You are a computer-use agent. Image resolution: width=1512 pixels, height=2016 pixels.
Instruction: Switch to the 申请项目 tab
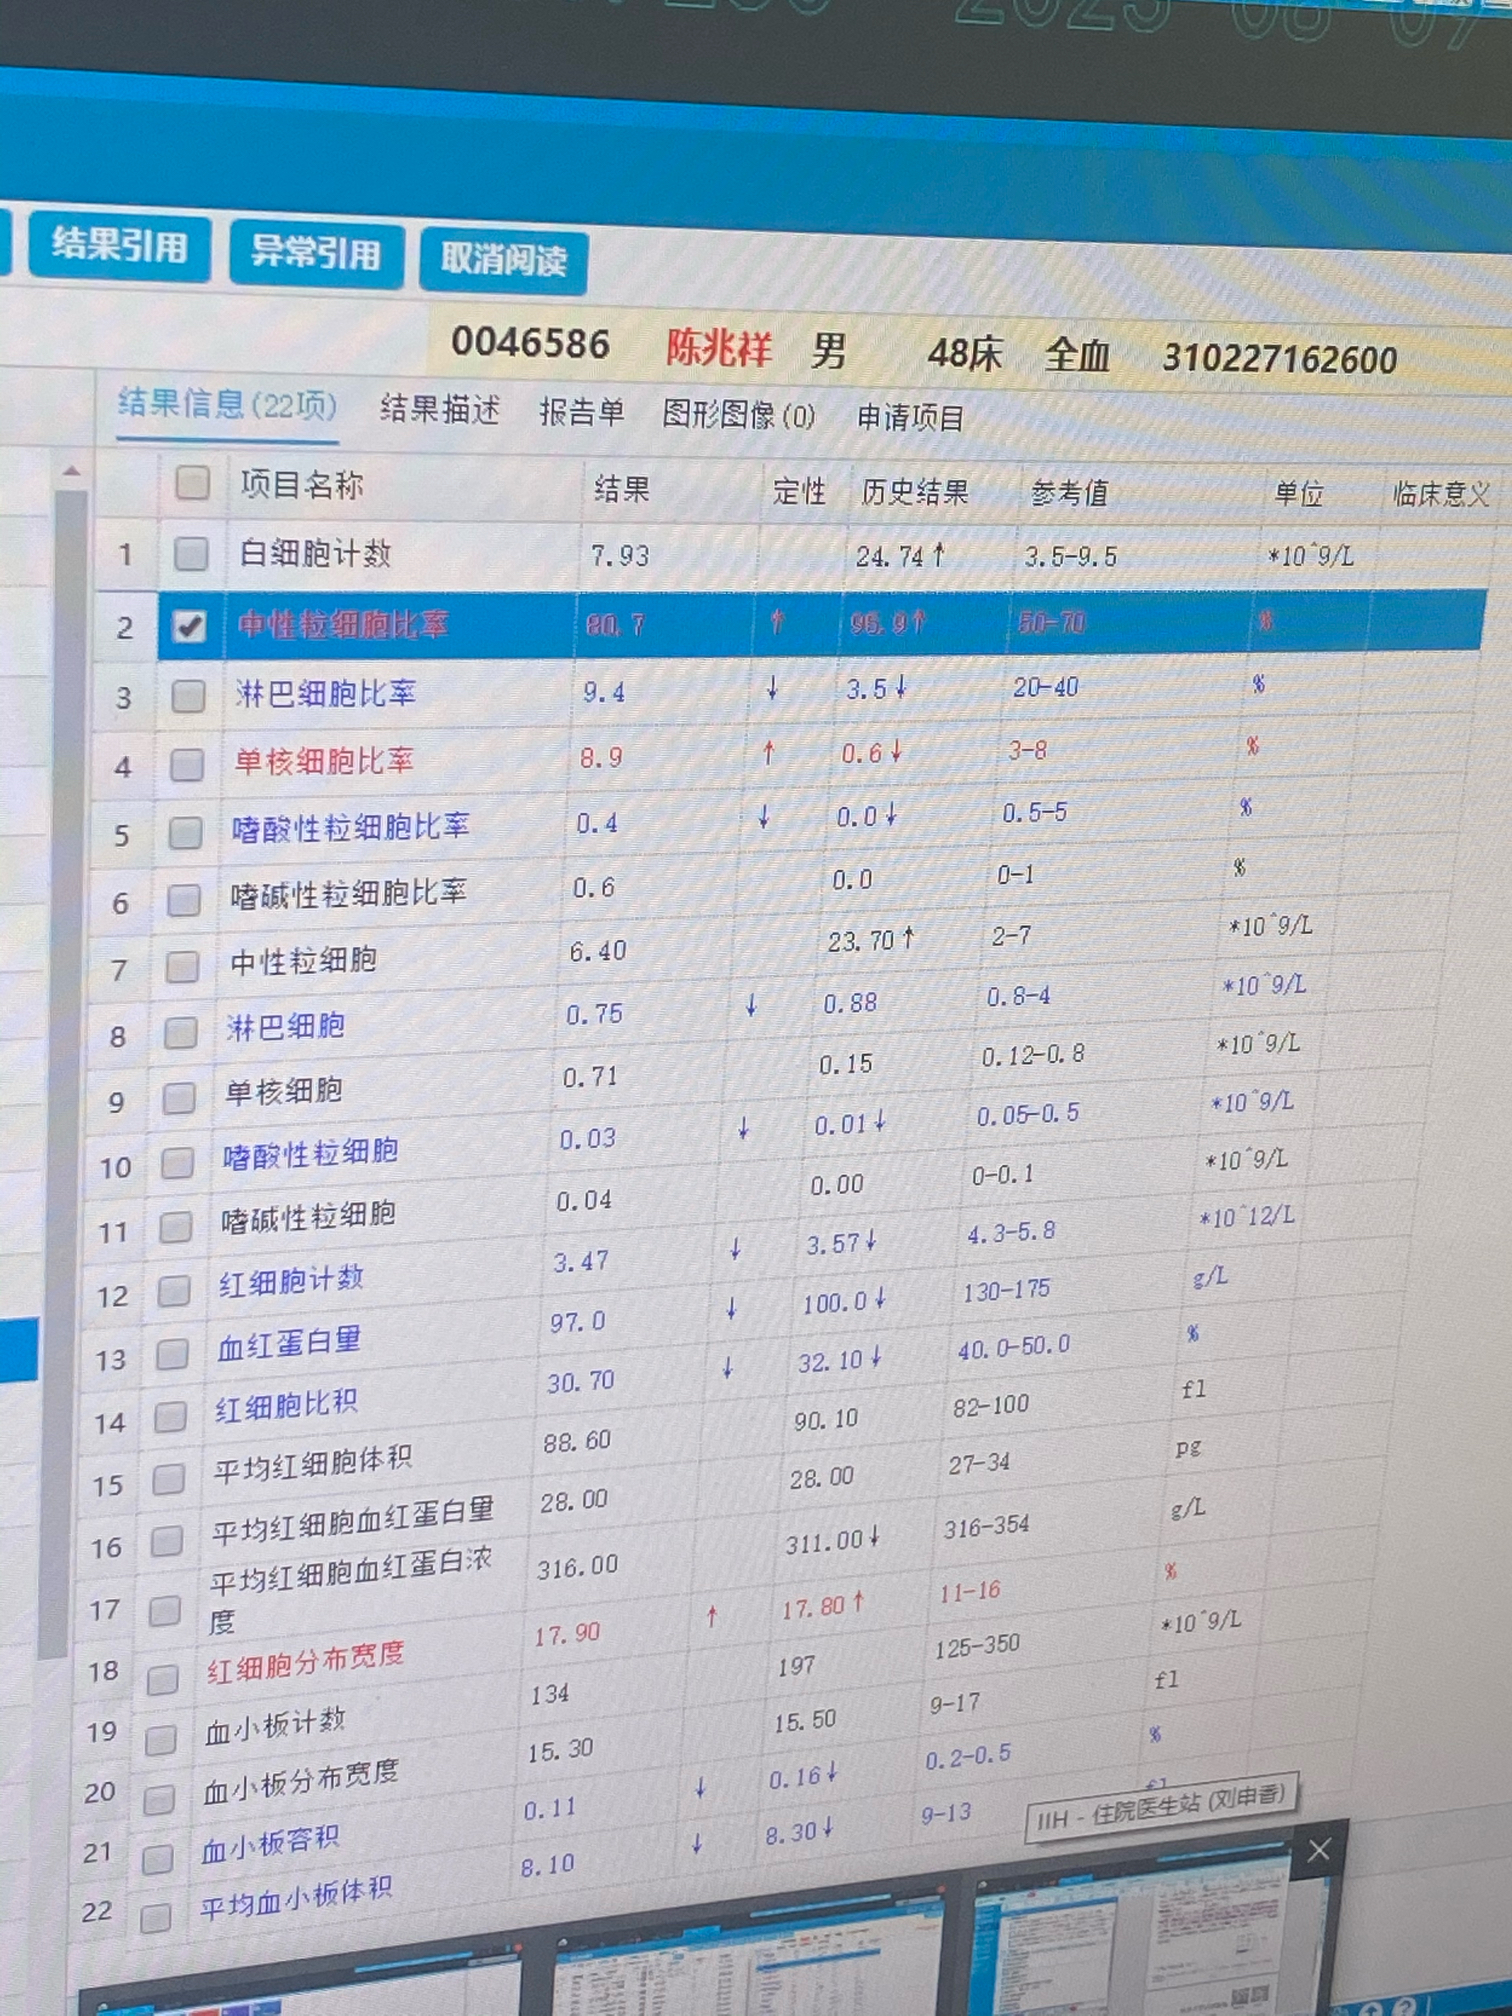910,418
